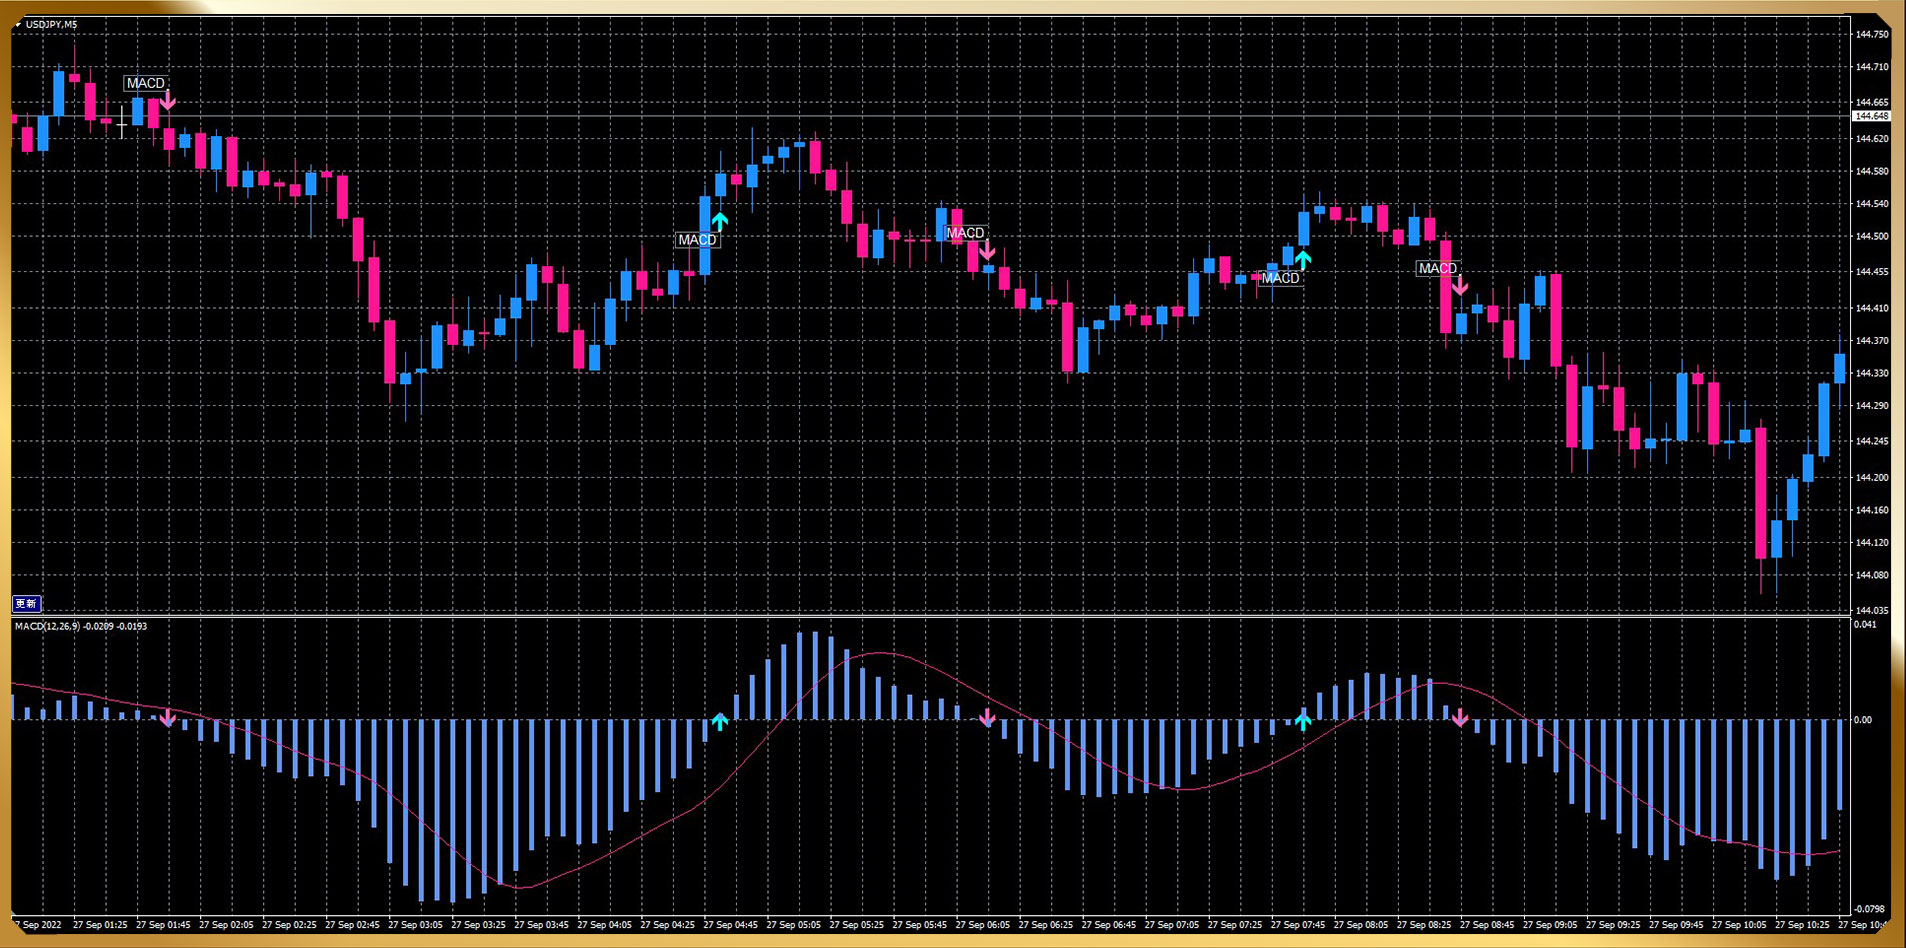Click the pink down arrow beside the first MACD label
The width and height of the screenshot is (1906, 948).
[168, 100]
